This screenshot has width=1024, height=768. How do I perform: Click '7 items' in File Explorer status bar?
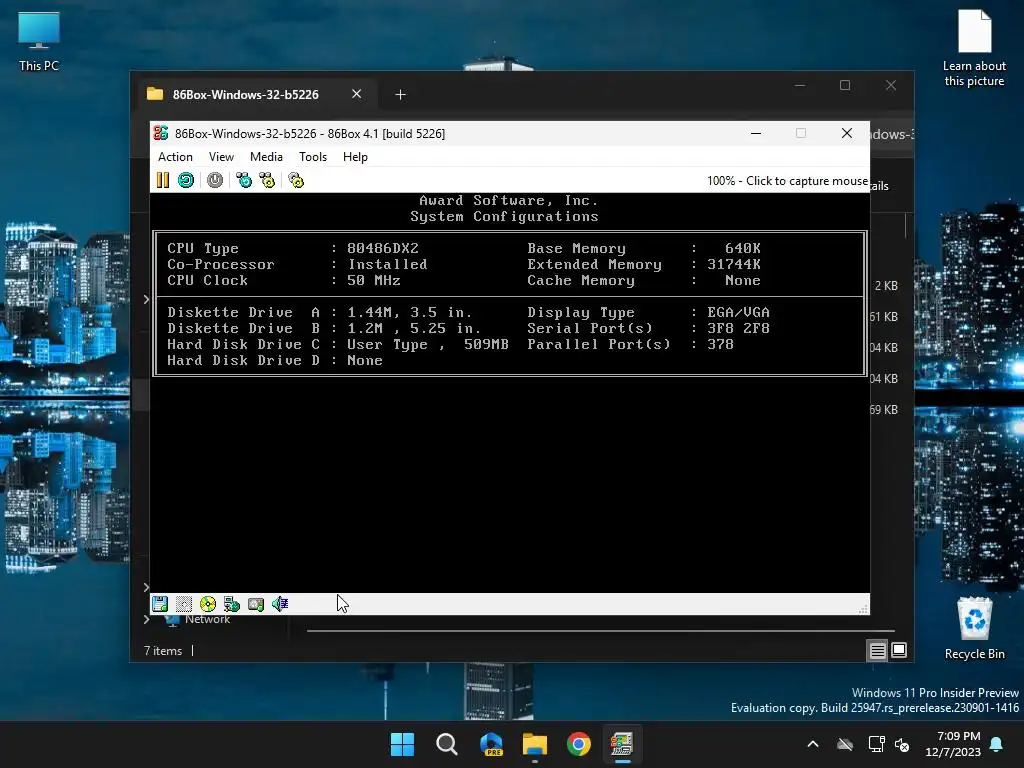tap(163, 651)
